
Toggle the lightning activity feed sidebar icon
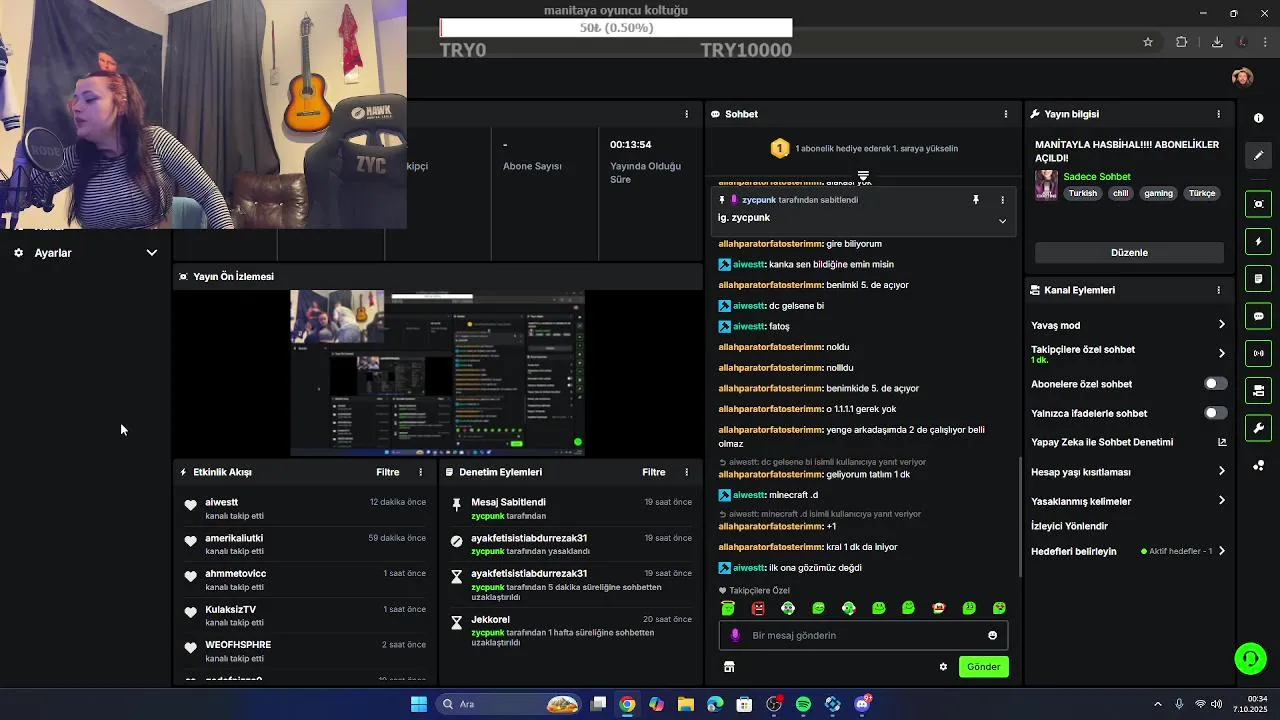pyautogui.click(x=1258, y=241)
